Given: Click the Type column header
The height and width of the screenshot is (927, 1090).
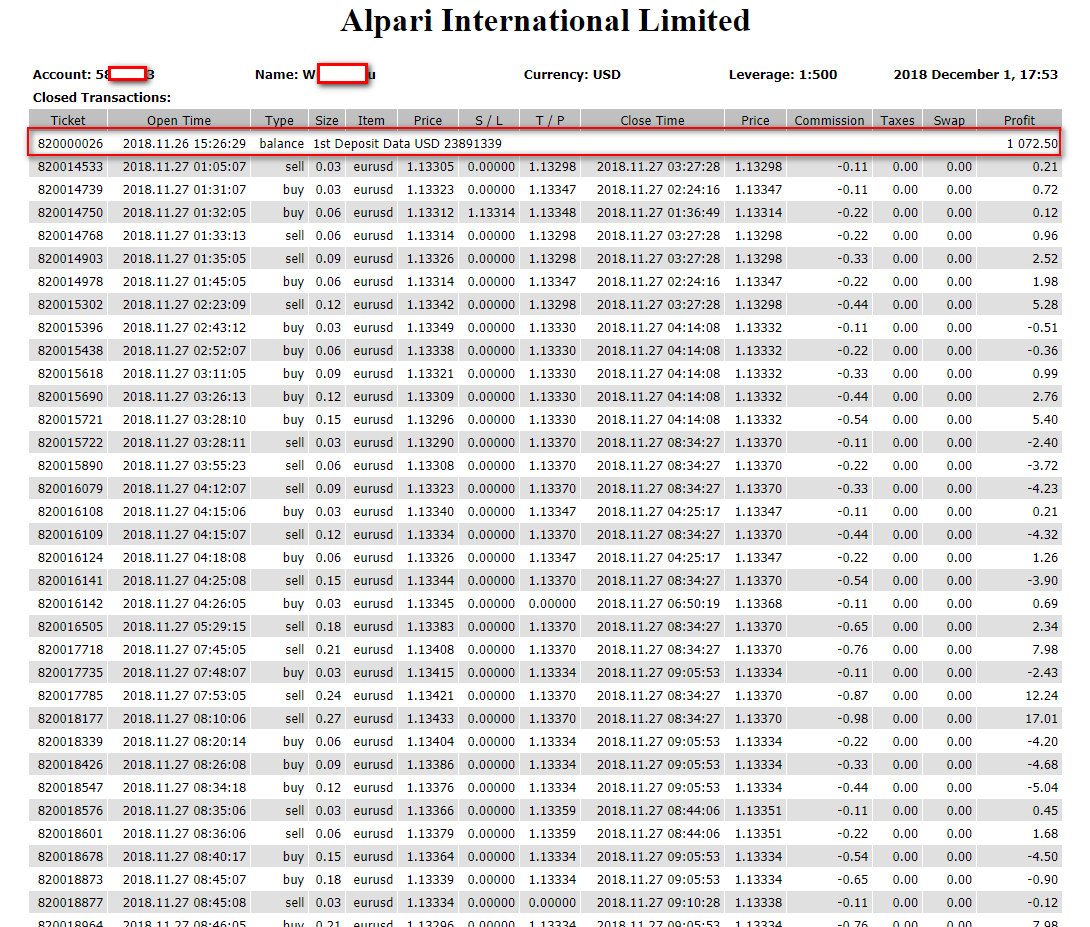Looking at the screenshot, I should (279, 120).
